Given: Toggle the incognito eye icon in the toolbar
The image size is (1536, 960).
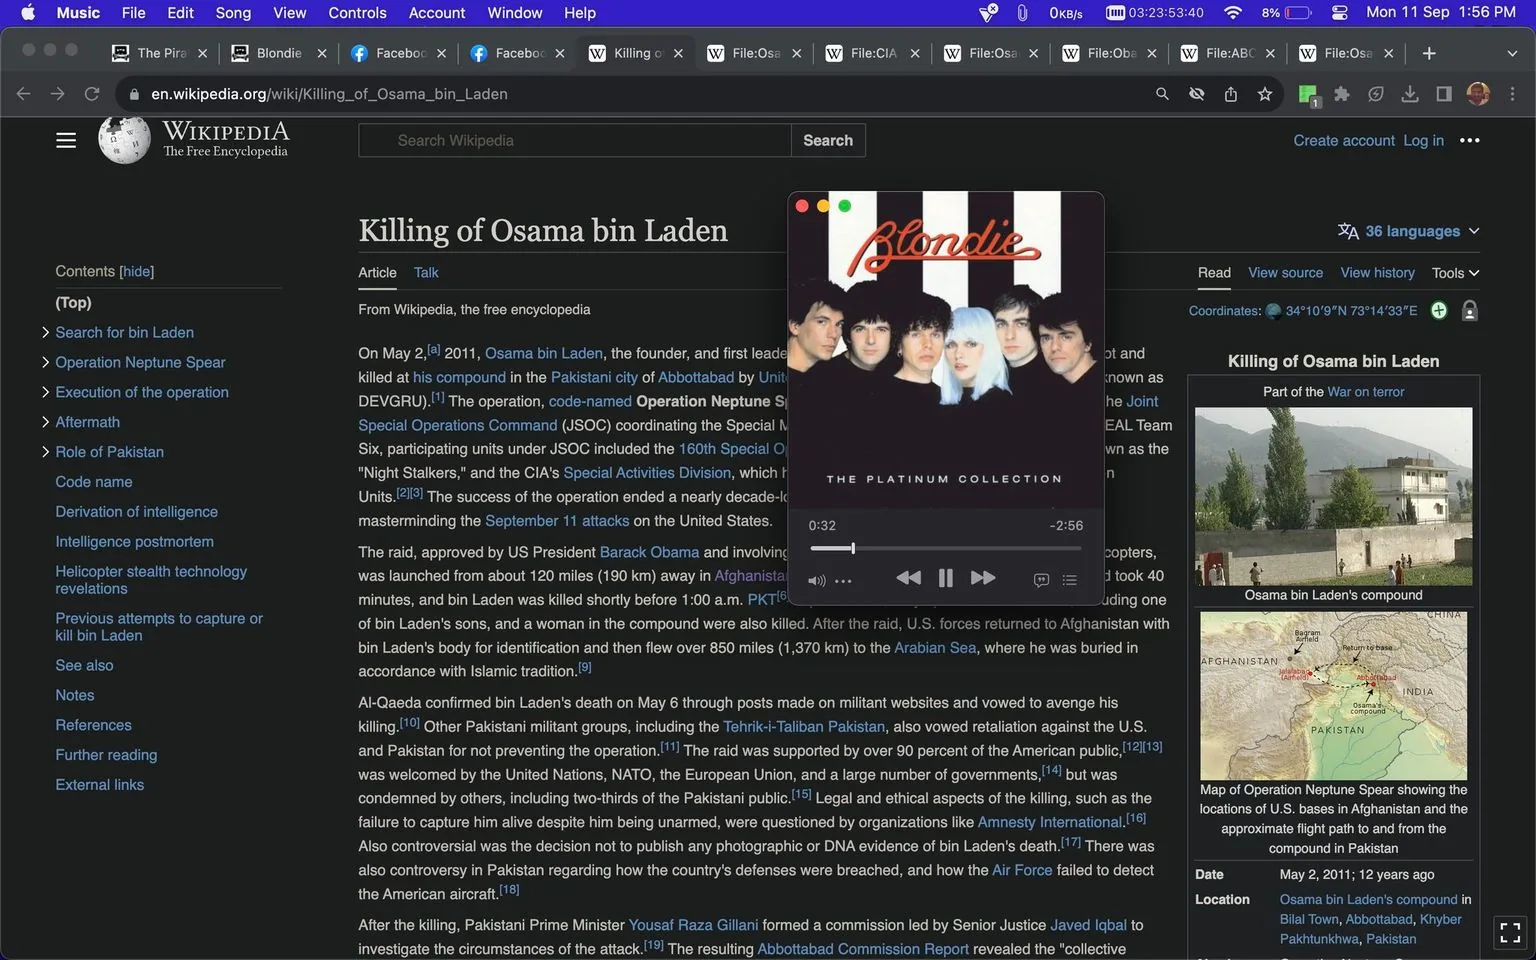Looking at the screenshot, I should click(x=1196, y=93).
